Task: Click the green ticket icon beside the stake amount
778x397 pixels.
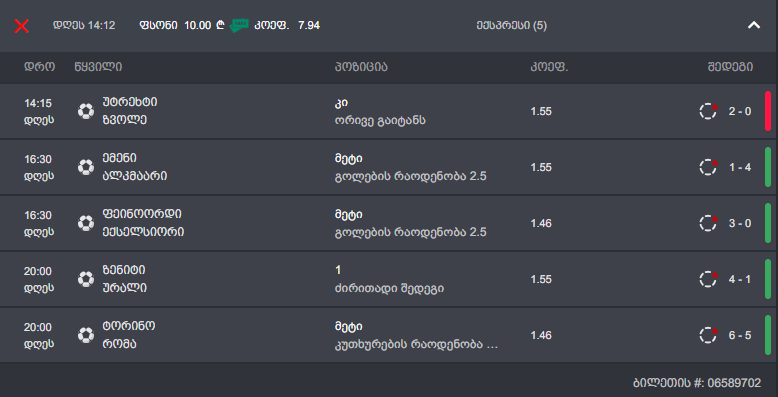Action: pyautogui.click(x=239, y=25)
